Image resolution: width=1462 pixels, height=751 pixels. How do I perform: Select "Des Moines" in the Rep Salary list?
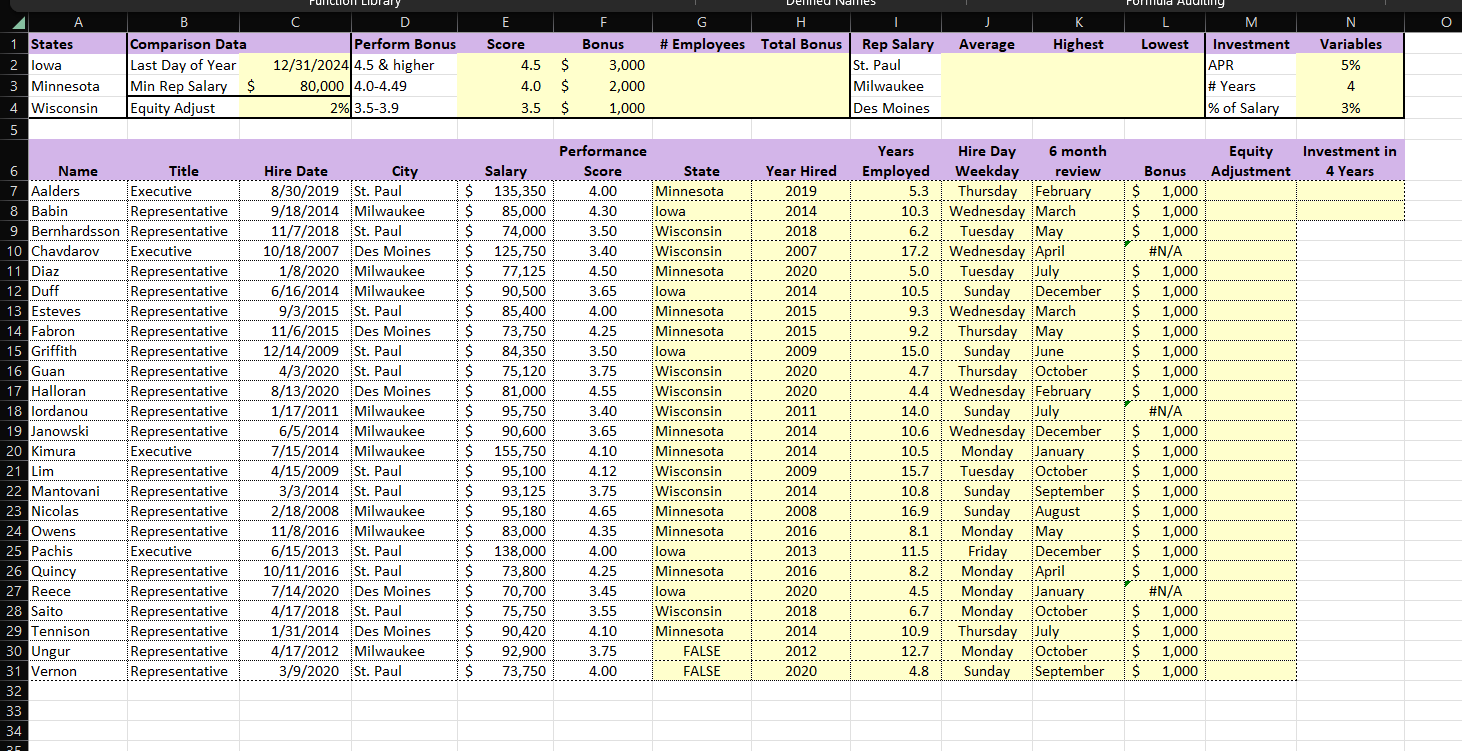[896, 108]
